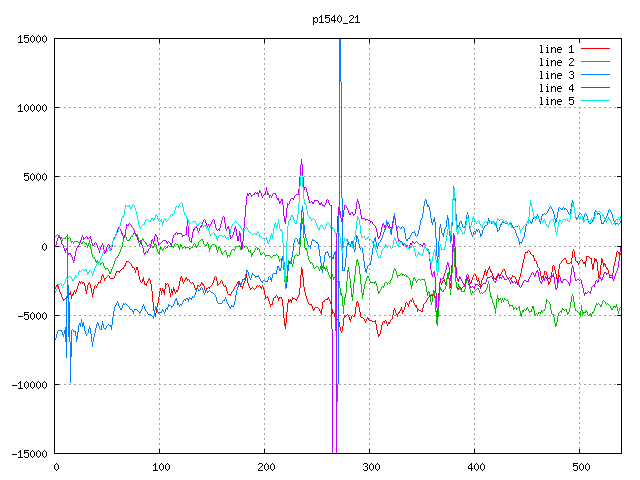
Task: Click the chart title p1540_21
Action: coord(336,19)
